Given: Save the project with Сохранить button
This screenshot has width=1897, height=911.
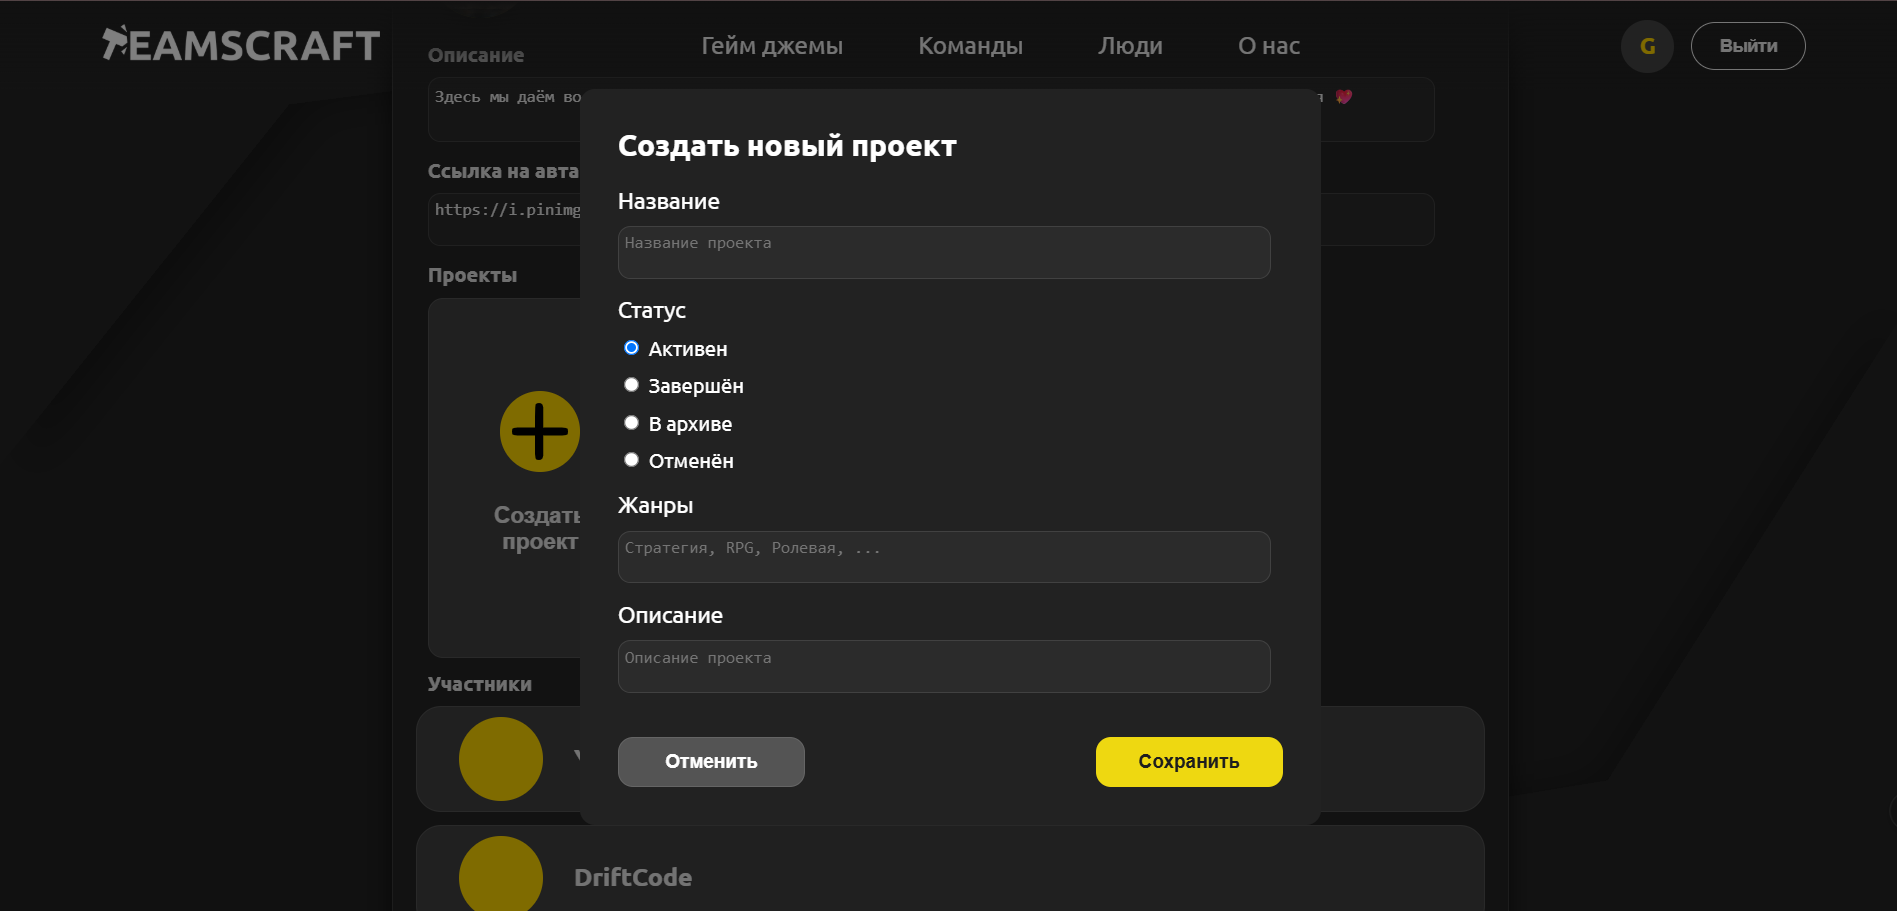Looking at the screenshot, I should point(1189,762).
